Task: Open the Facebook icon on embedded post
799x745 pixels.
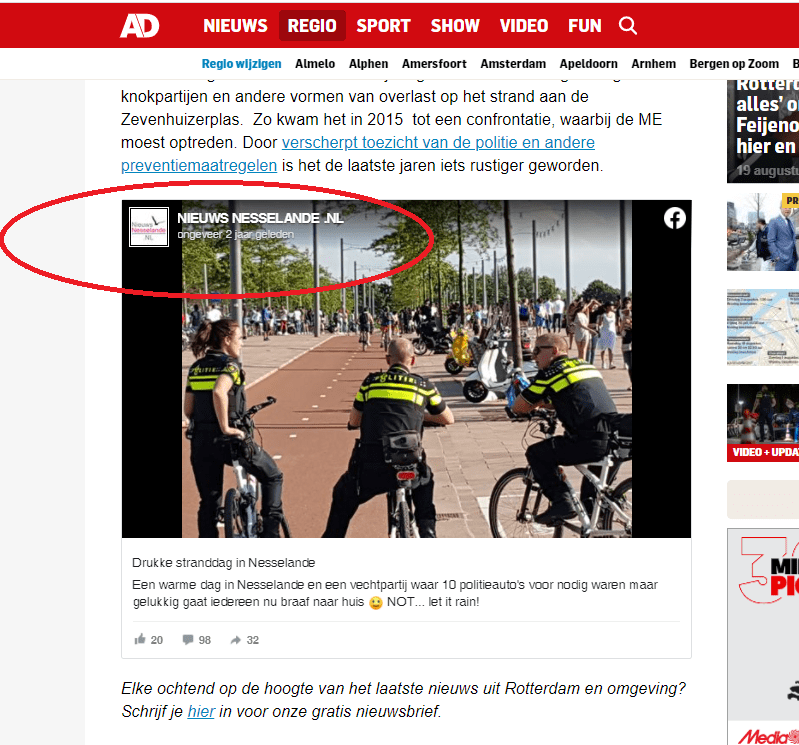Action: click(675, 218)
